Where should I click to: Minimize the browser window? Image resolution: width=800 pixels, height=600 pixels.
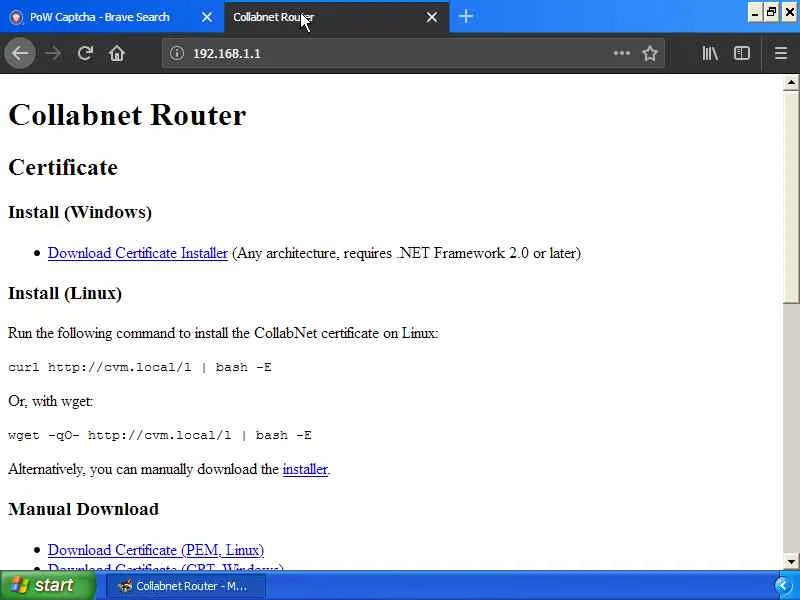tap(755, 12)
